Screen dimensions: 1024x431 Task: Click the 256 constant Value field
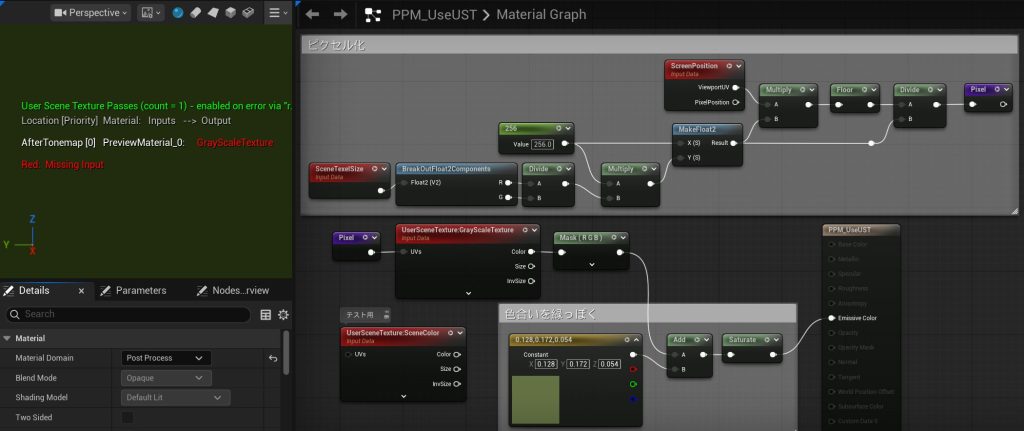[543, 144]
